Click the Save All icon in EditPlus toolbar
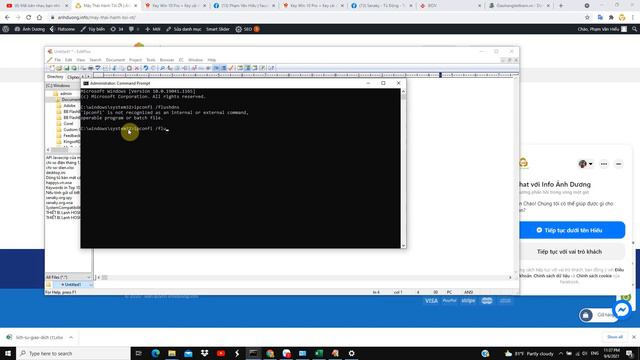 74,68
